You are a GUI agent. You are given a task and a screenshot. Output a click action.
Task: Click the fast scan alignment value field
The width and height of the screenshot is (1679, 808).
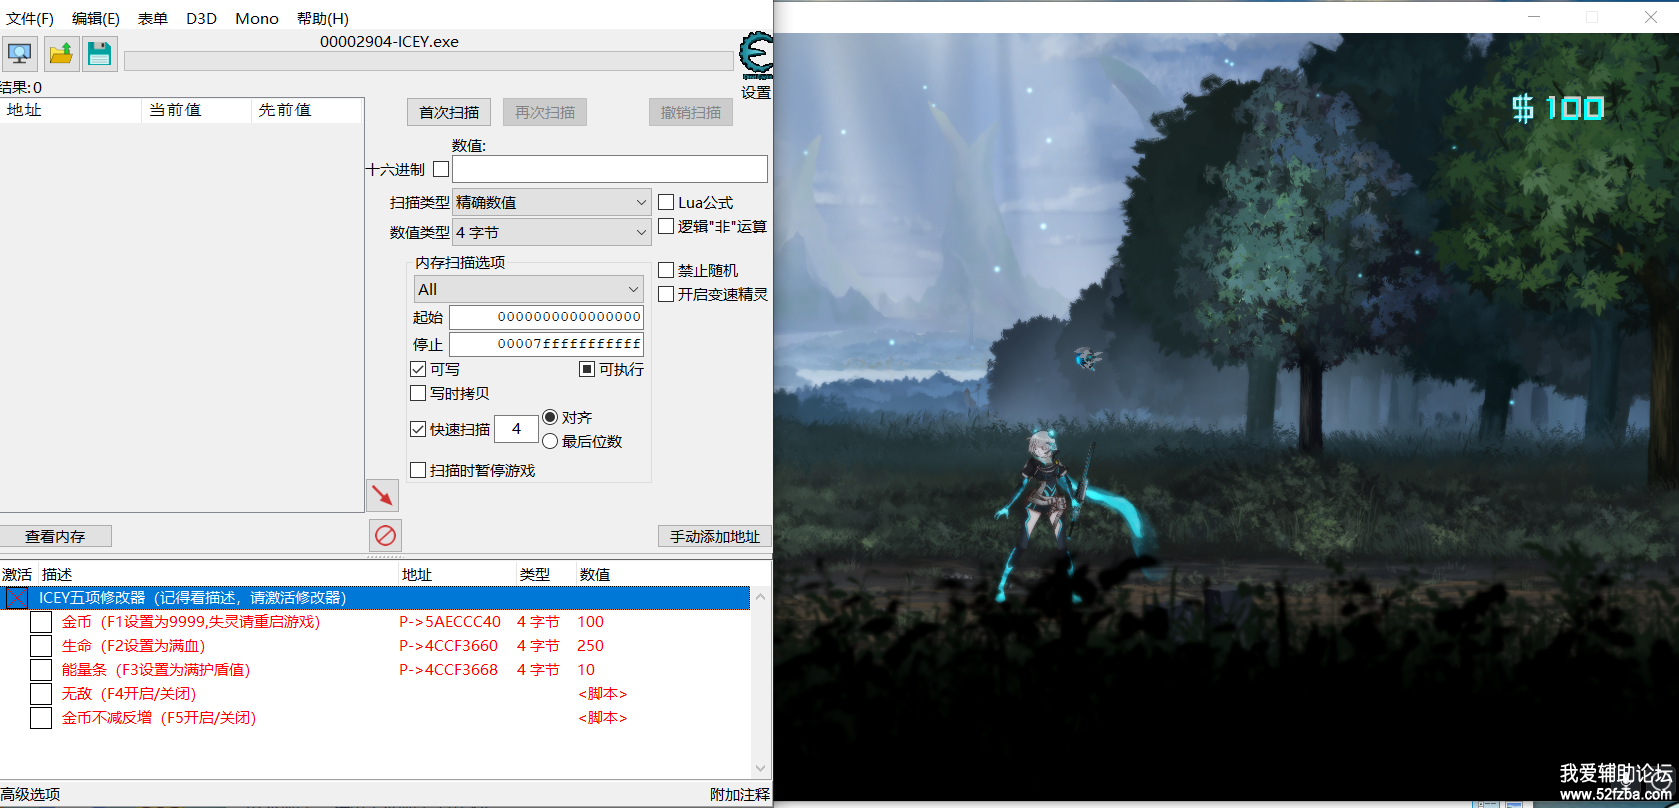516,429
